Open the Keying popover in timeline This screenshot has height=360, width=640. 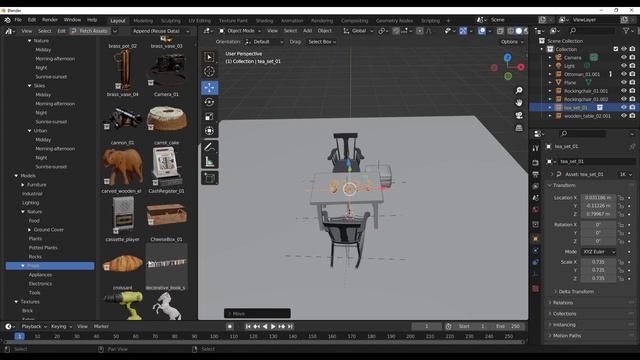61,327
